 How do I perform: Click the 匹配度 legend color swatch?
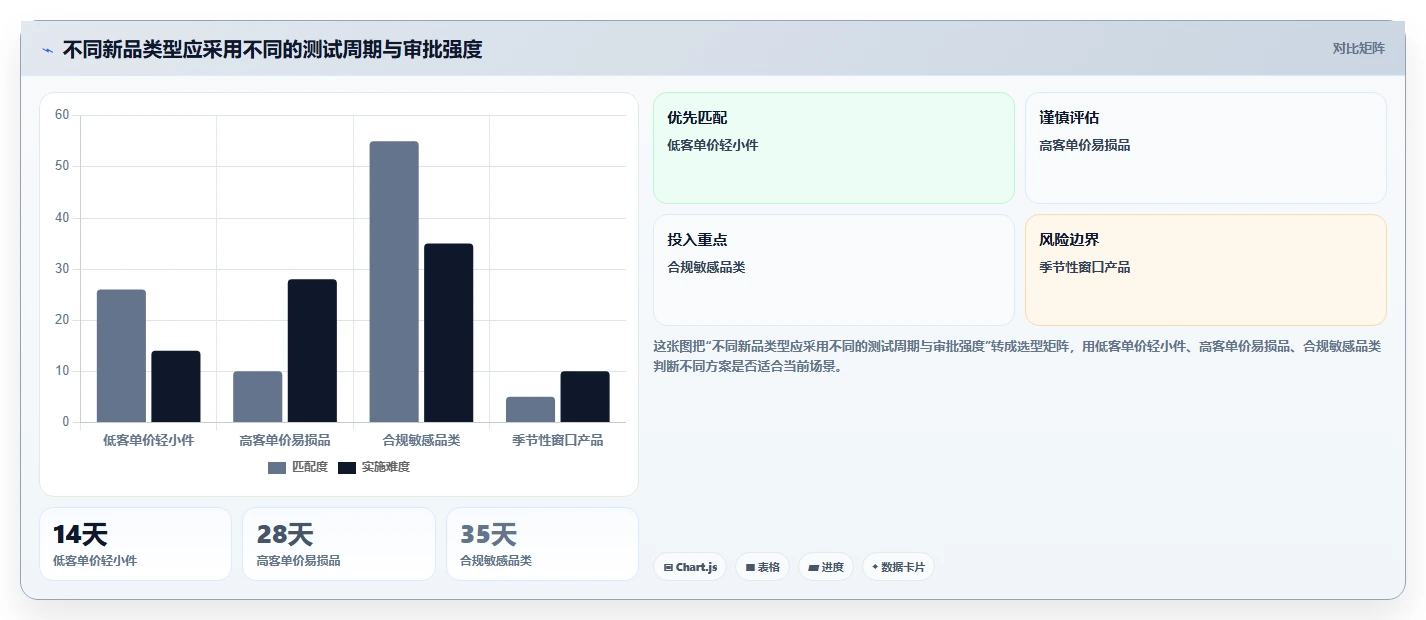point(277,468)
